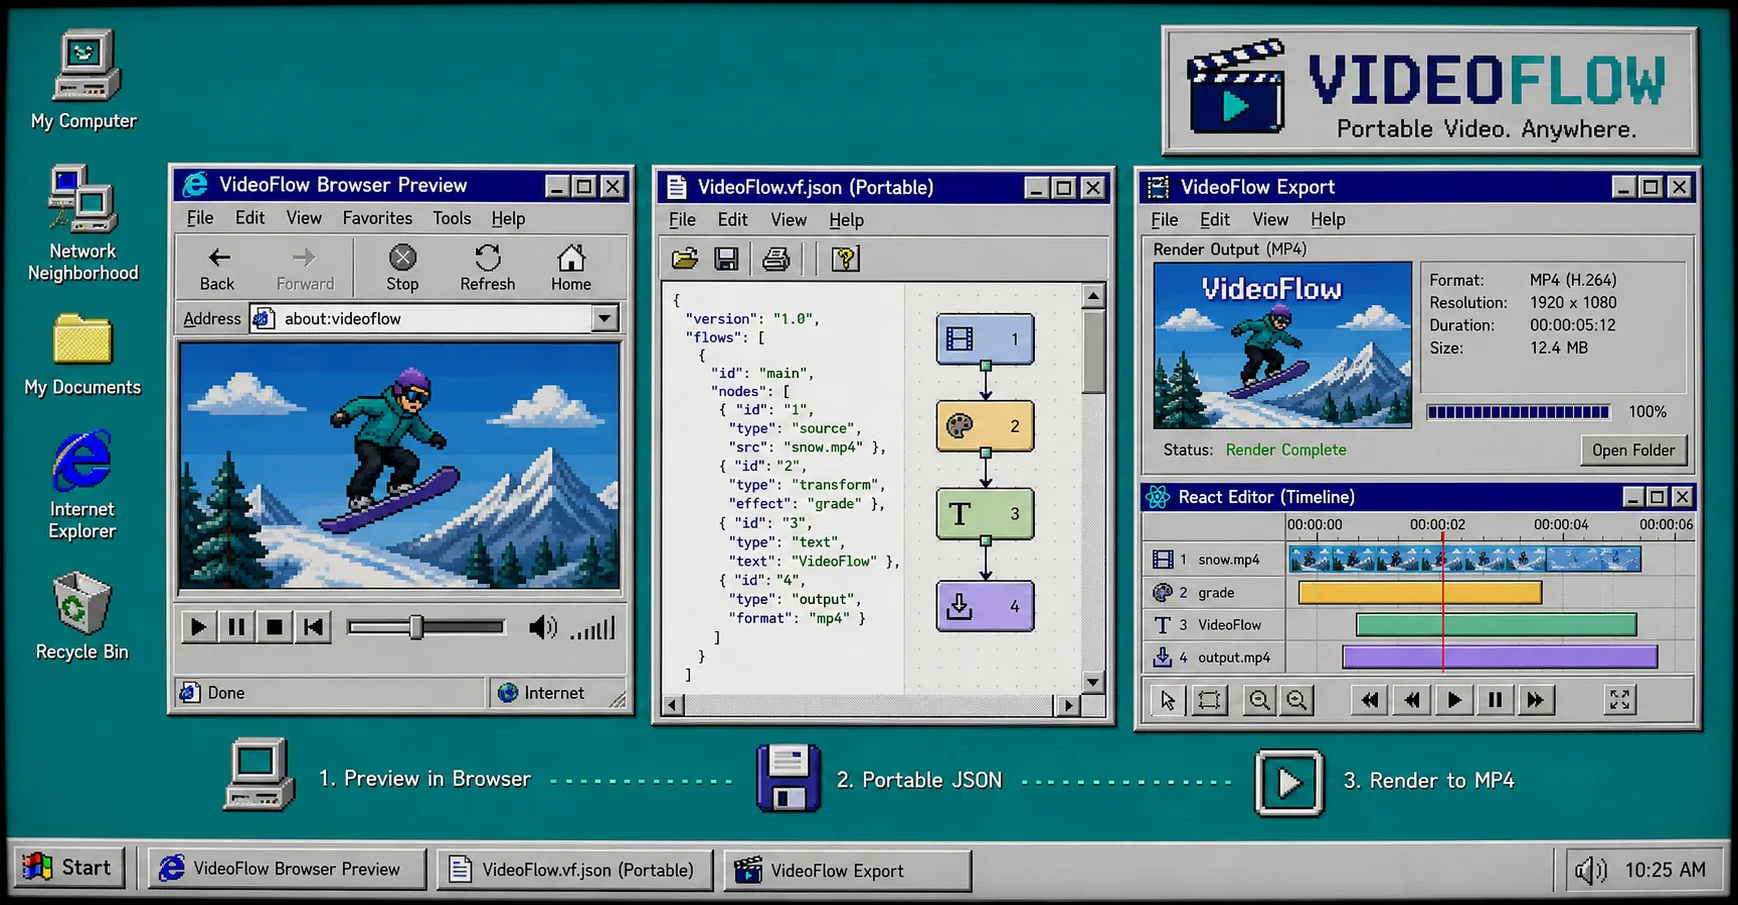Choose the pointer tool in the React Editor
The image size is (1738, 905).
click(1167, 700)
